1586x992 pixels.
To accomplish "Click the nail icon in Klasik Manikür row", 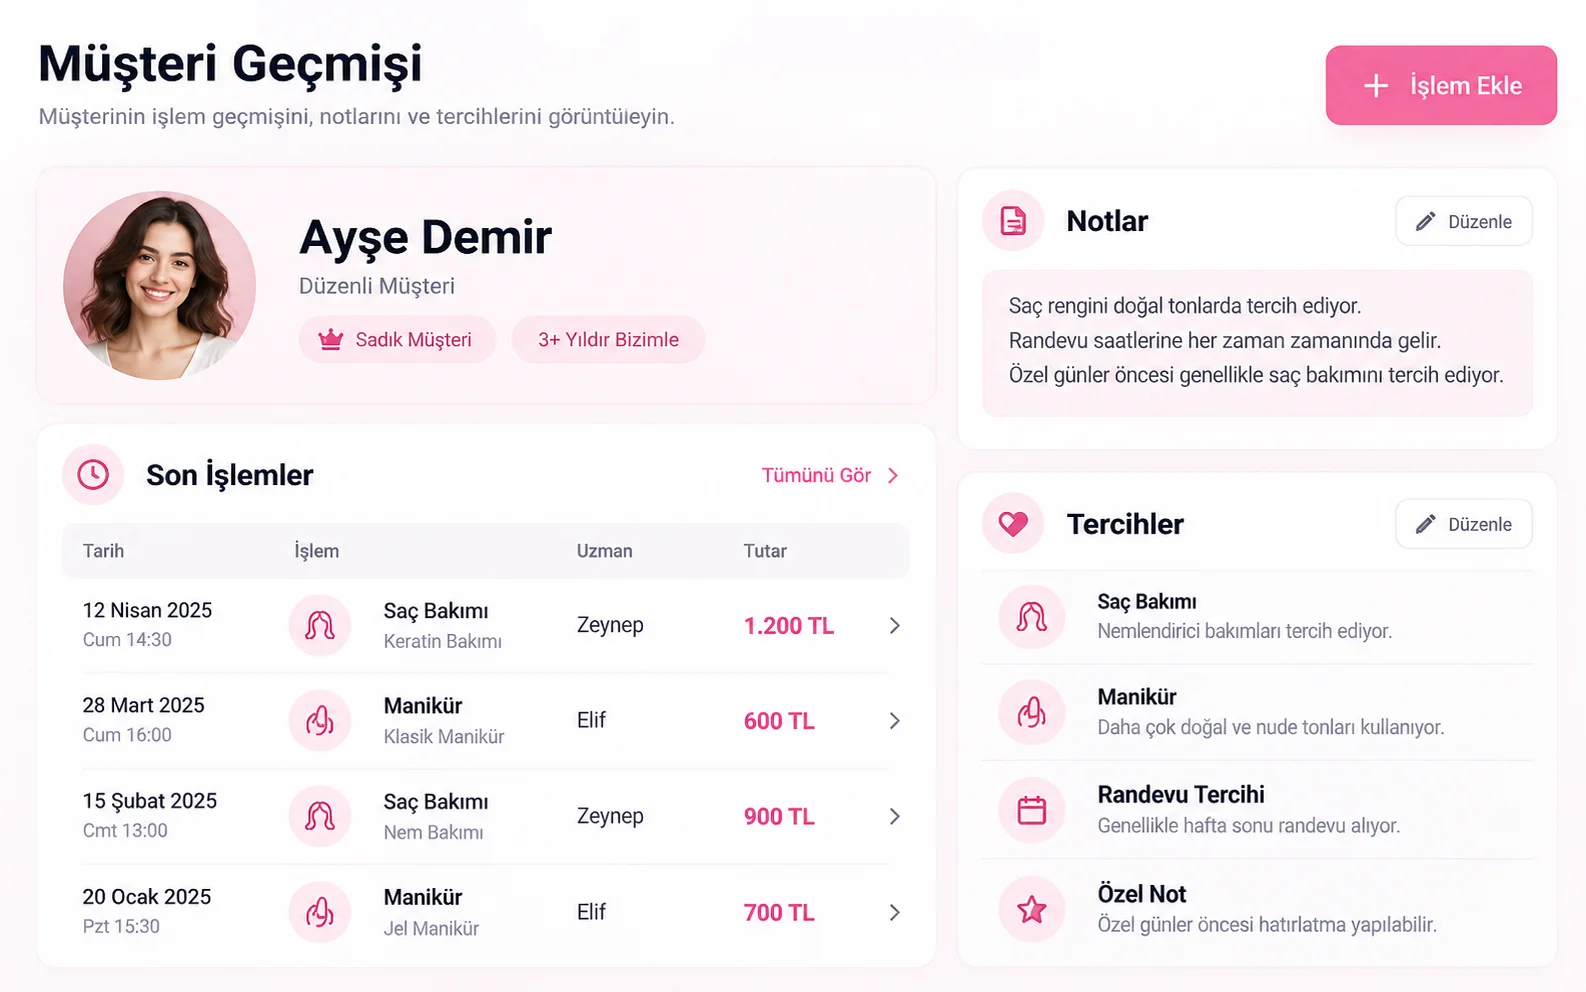I will pyautogui.click(x=320, y=720).
